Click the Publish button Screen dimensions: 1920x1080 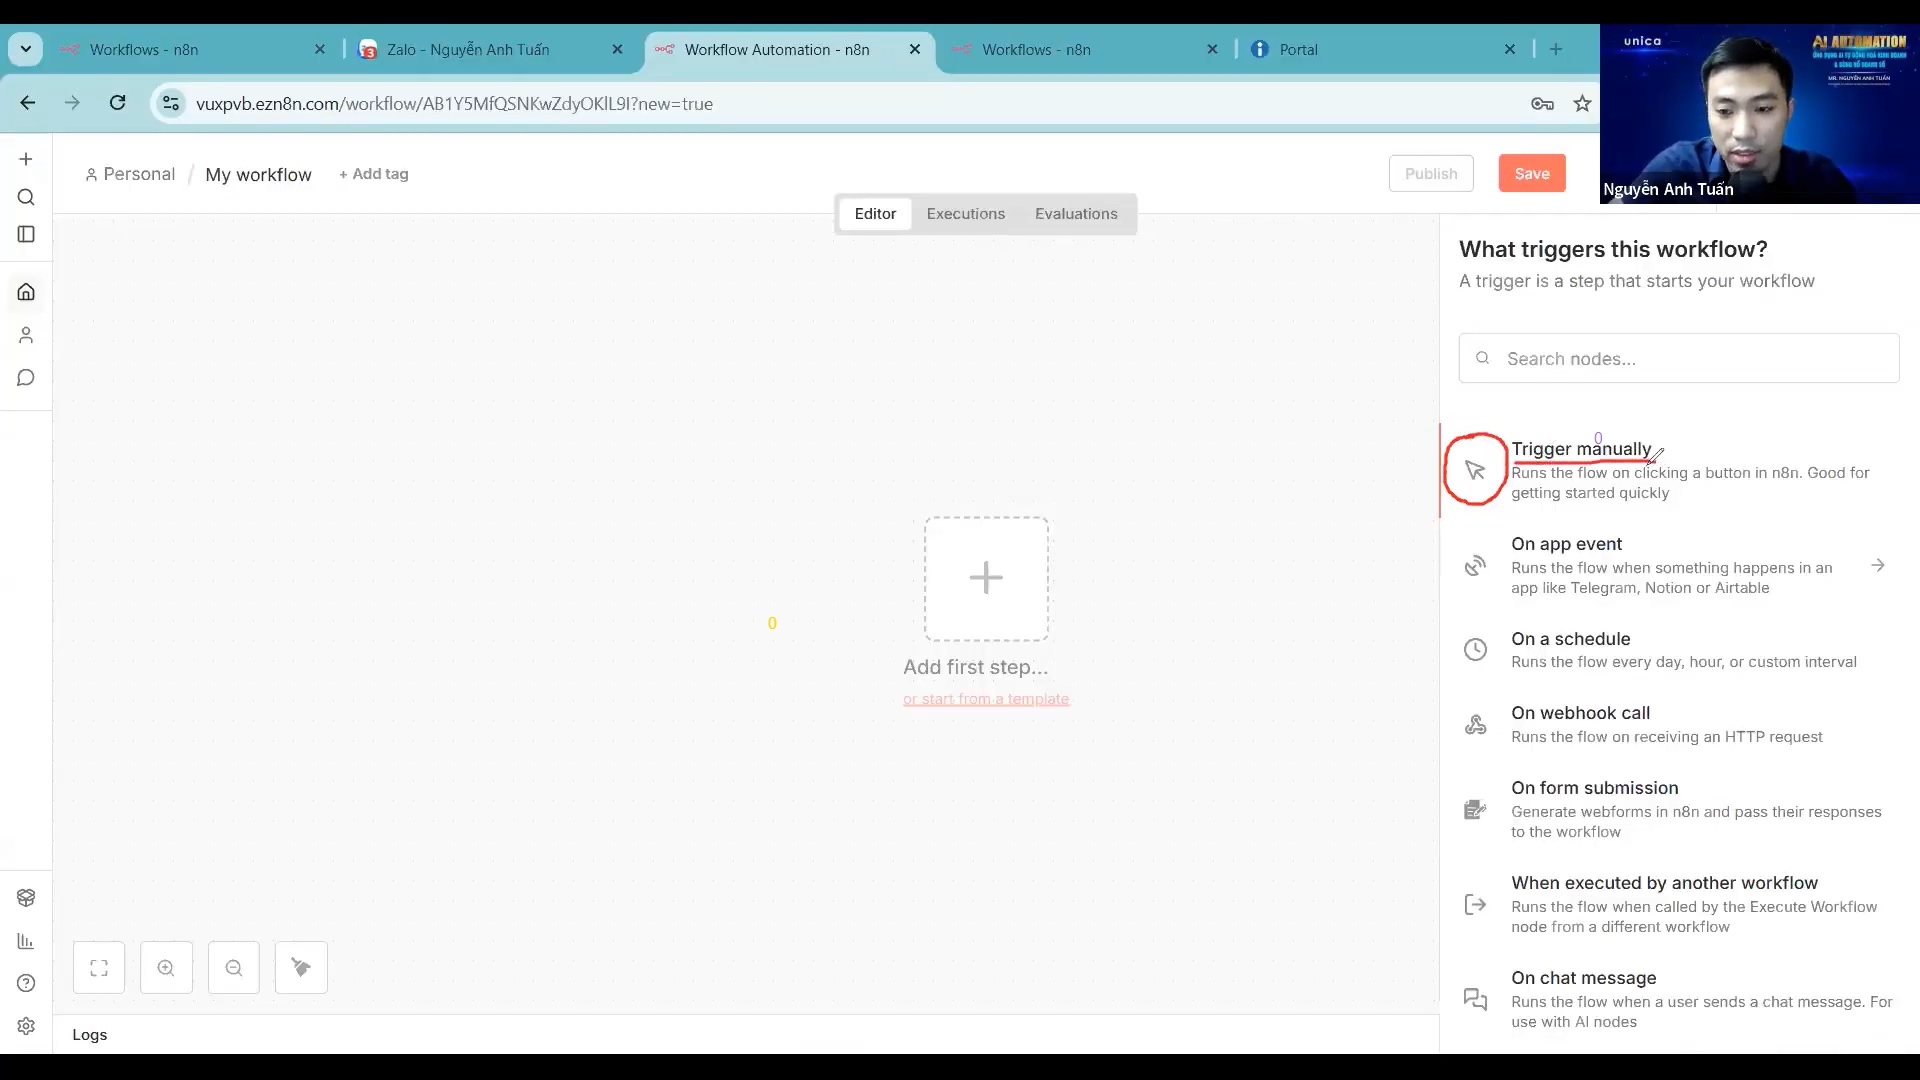tap(1431, 174)
